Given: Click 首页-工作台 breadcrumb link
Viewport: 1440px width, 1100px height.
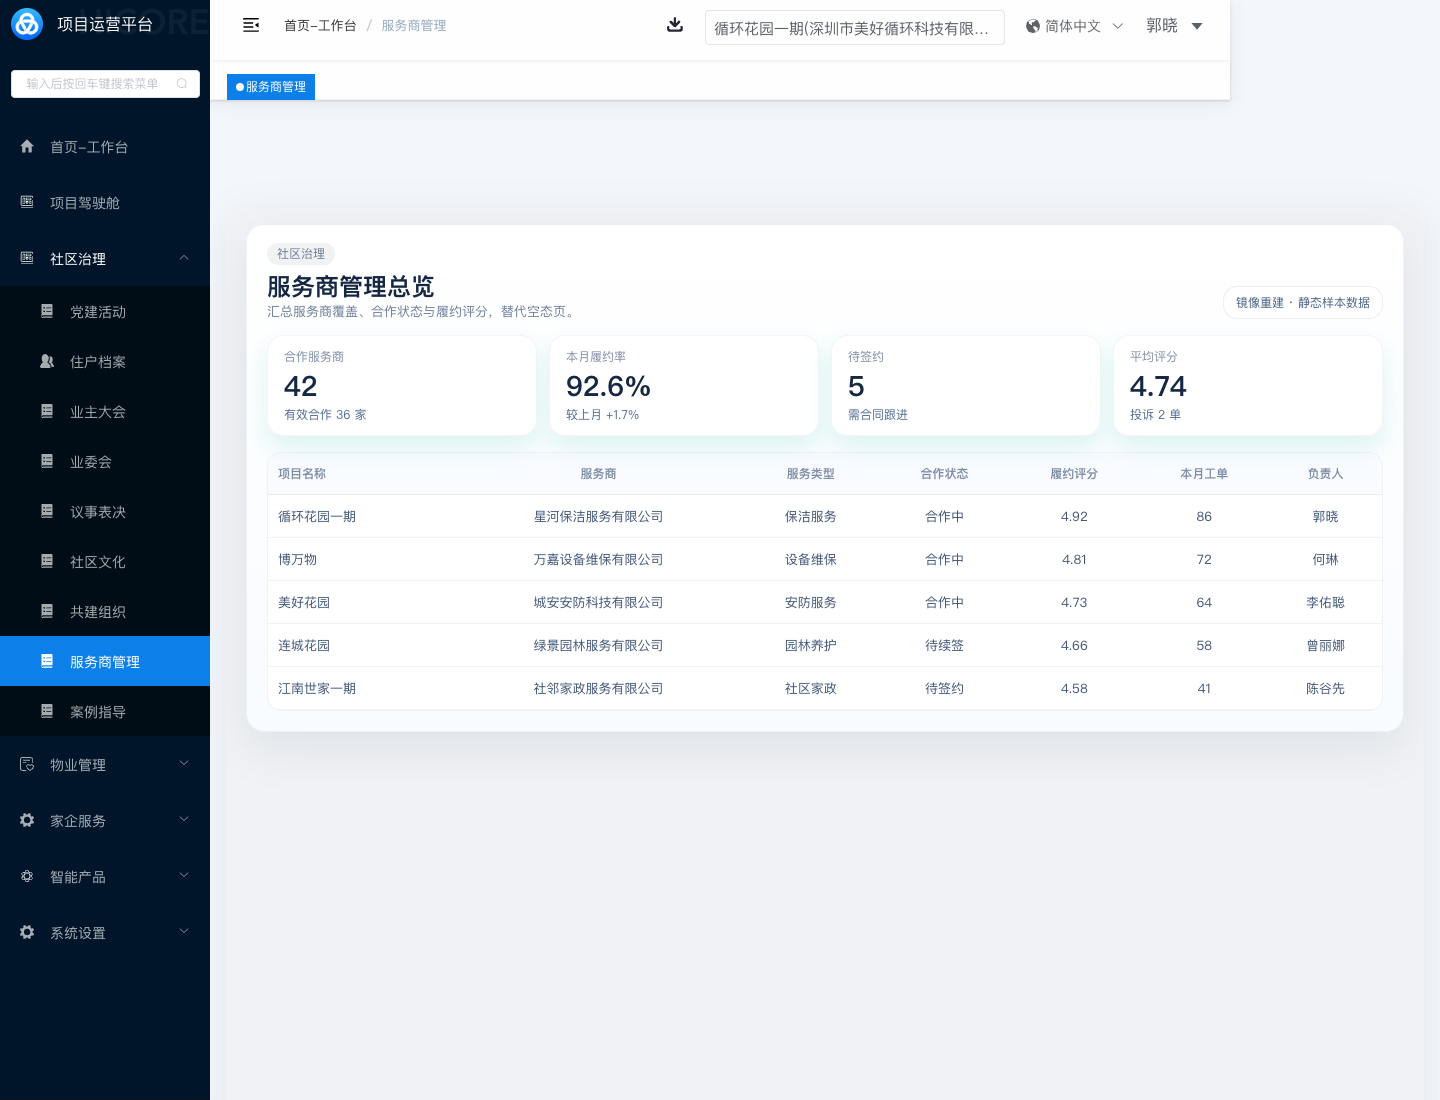Looking at the screenshot, I should [x=320, y=26].
